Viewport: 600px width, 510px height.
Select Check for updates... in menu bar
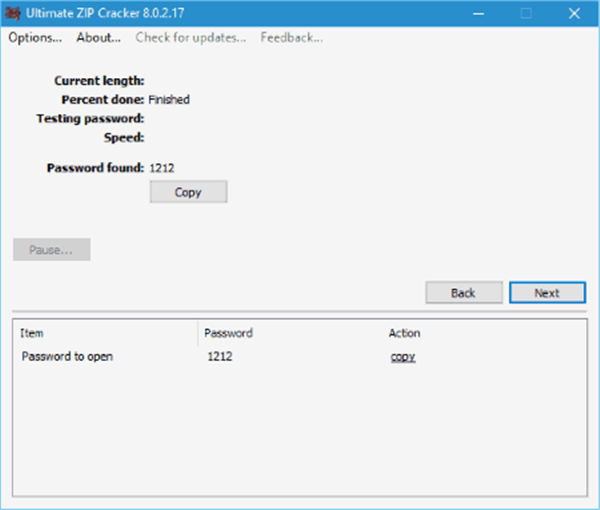[x=190, y=38]
